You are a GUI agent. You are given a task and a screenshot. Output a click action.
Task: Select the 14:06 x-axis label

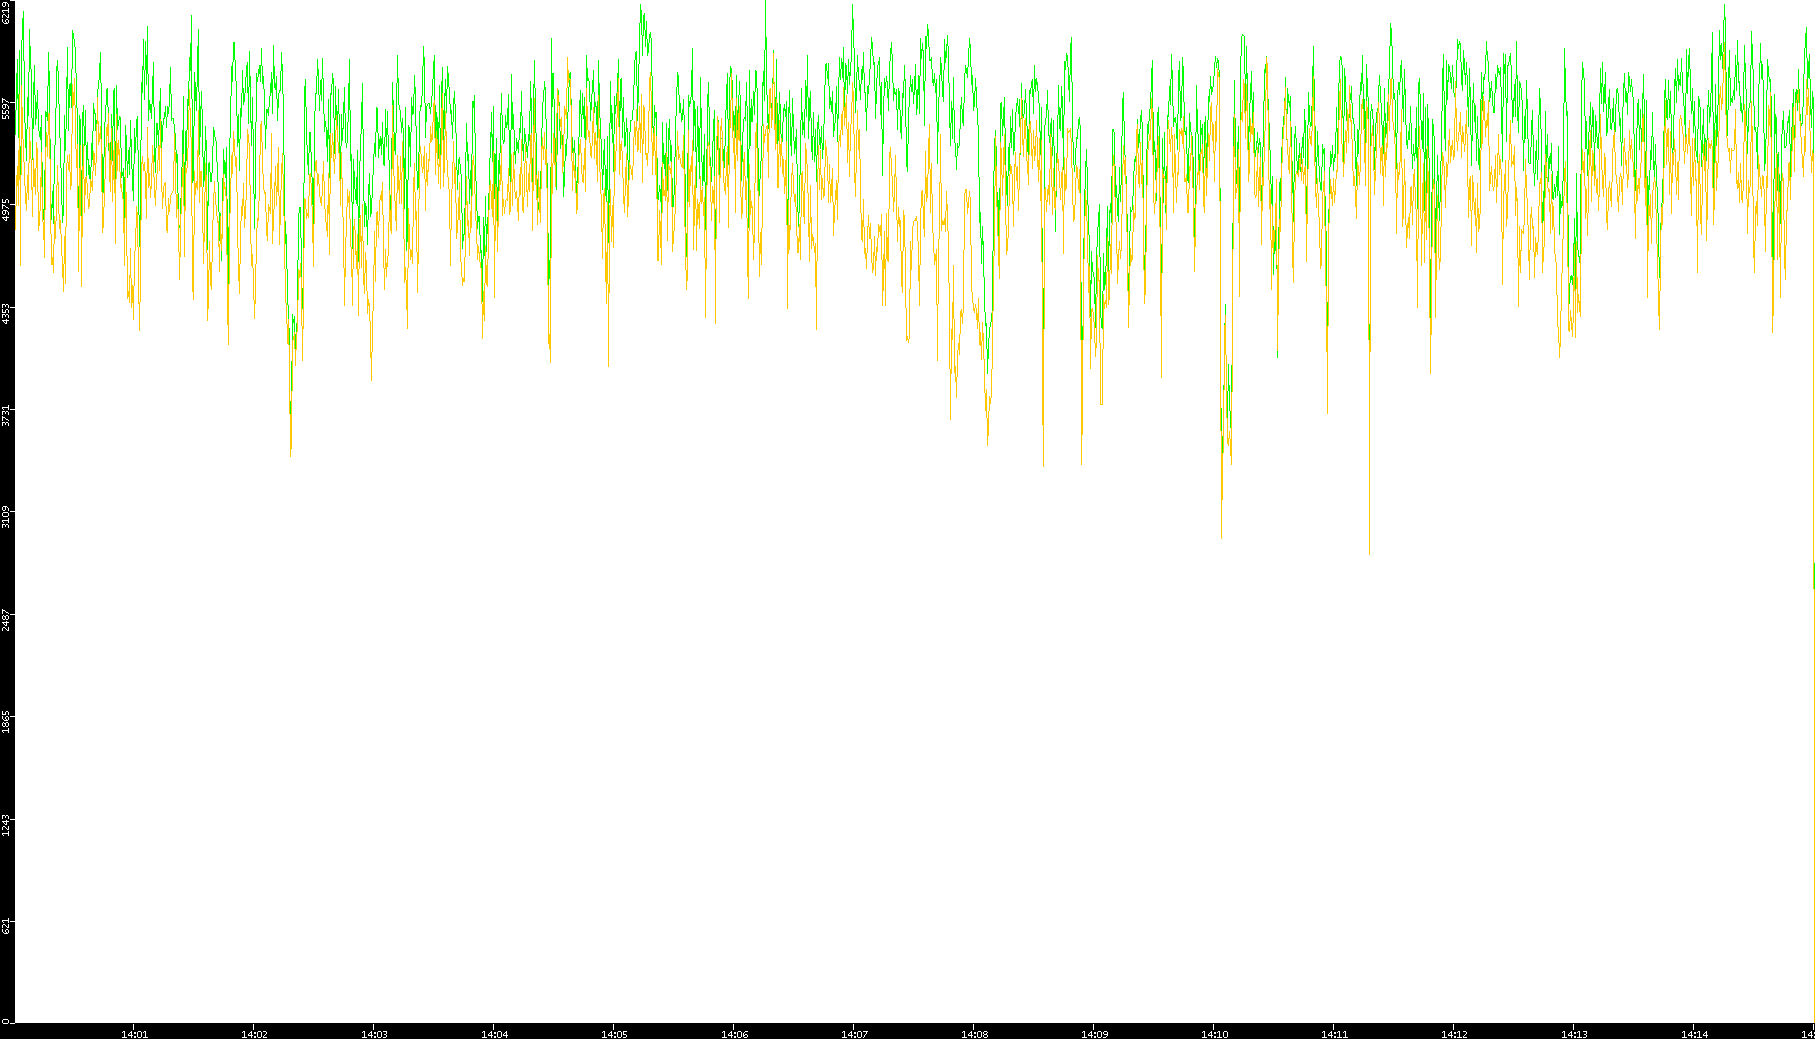click(x=734, y=1034)
